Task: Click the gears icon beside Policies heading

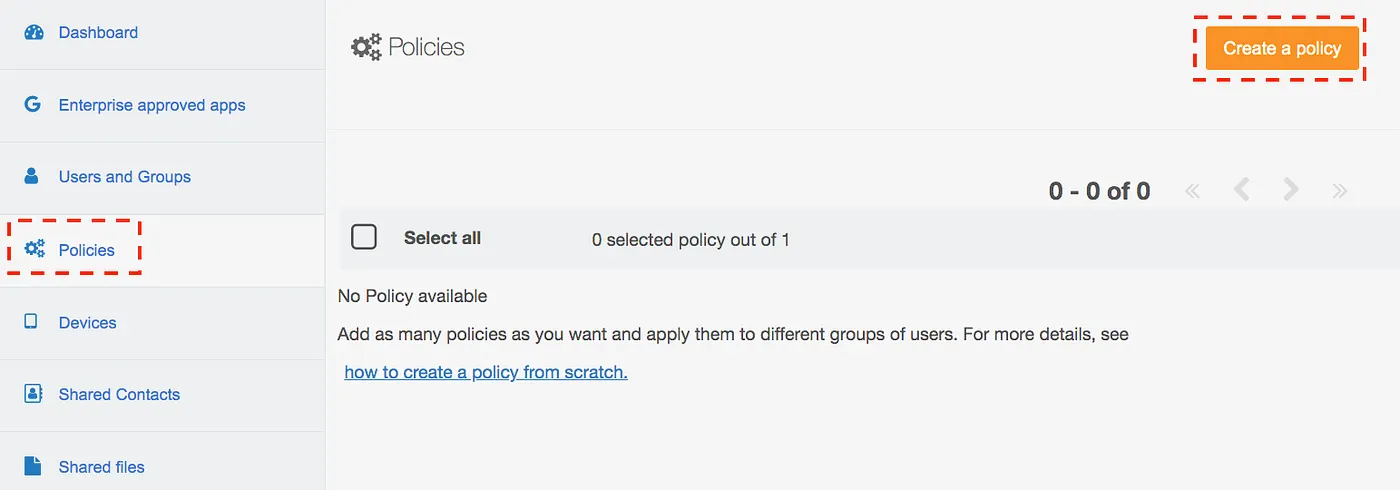Action: click(x=367, y=47)
